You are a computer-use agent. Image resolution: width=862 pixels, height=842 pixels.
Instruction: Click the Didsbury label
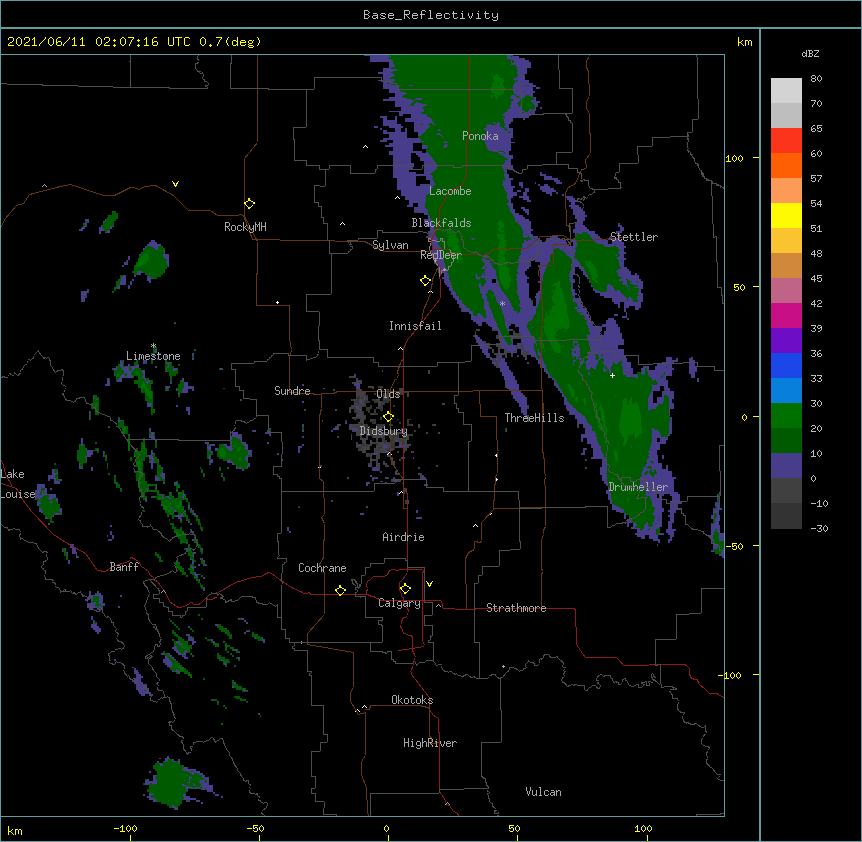point(384,431)
